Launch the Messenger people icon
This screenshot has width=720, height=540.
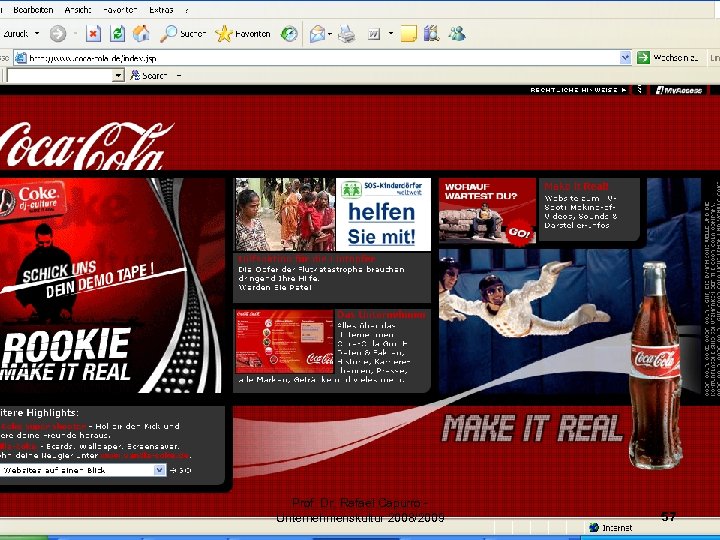point(456,34)
